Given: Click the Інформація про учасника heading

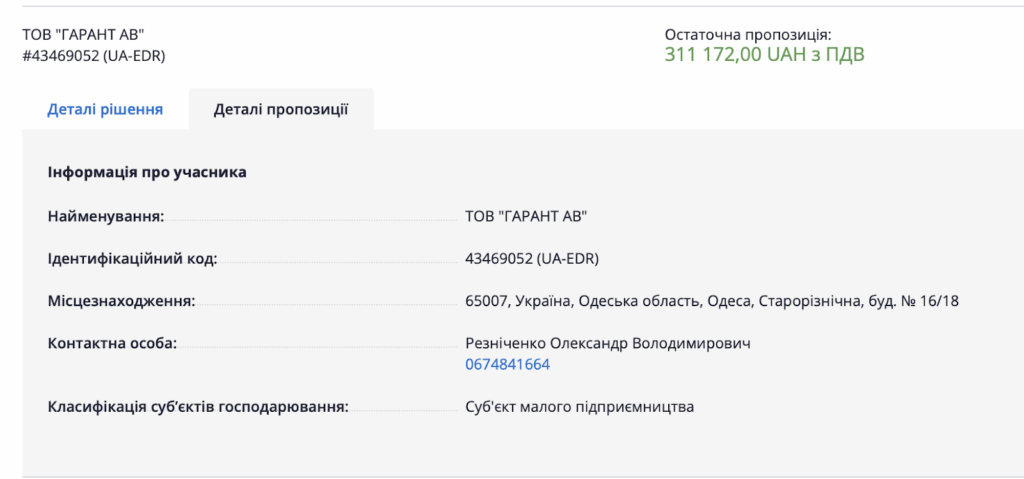Looking at the screenshot, I should [x=147, y=173].
